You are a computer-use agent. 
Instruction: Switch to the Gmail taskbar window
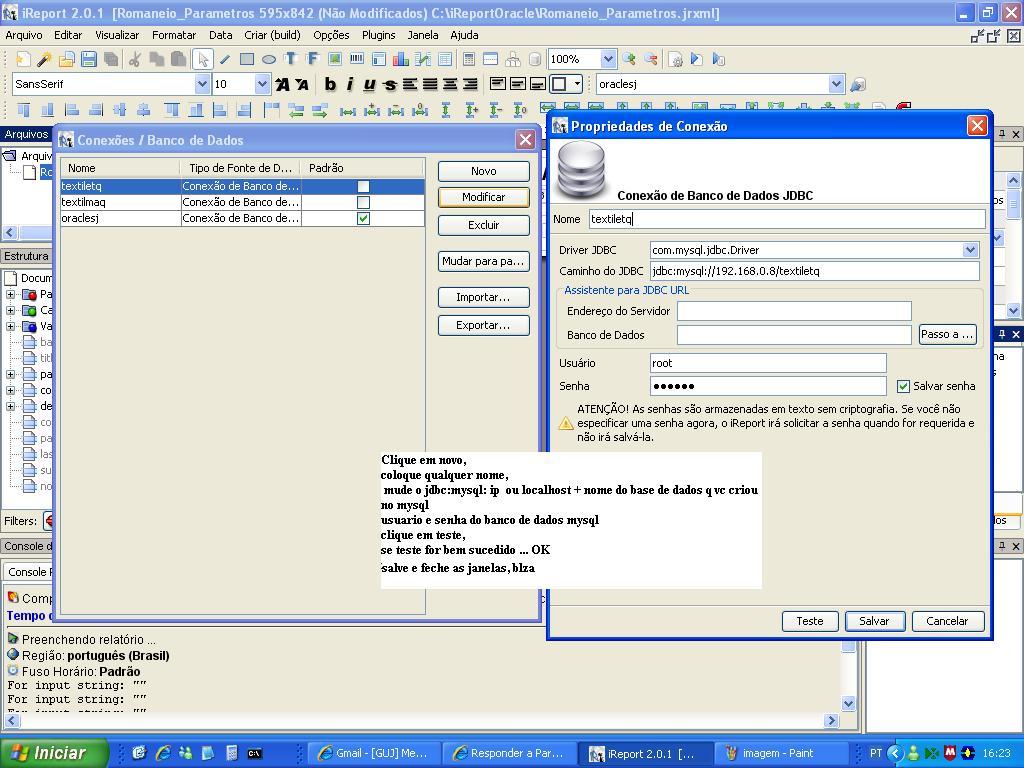(374, 754)
